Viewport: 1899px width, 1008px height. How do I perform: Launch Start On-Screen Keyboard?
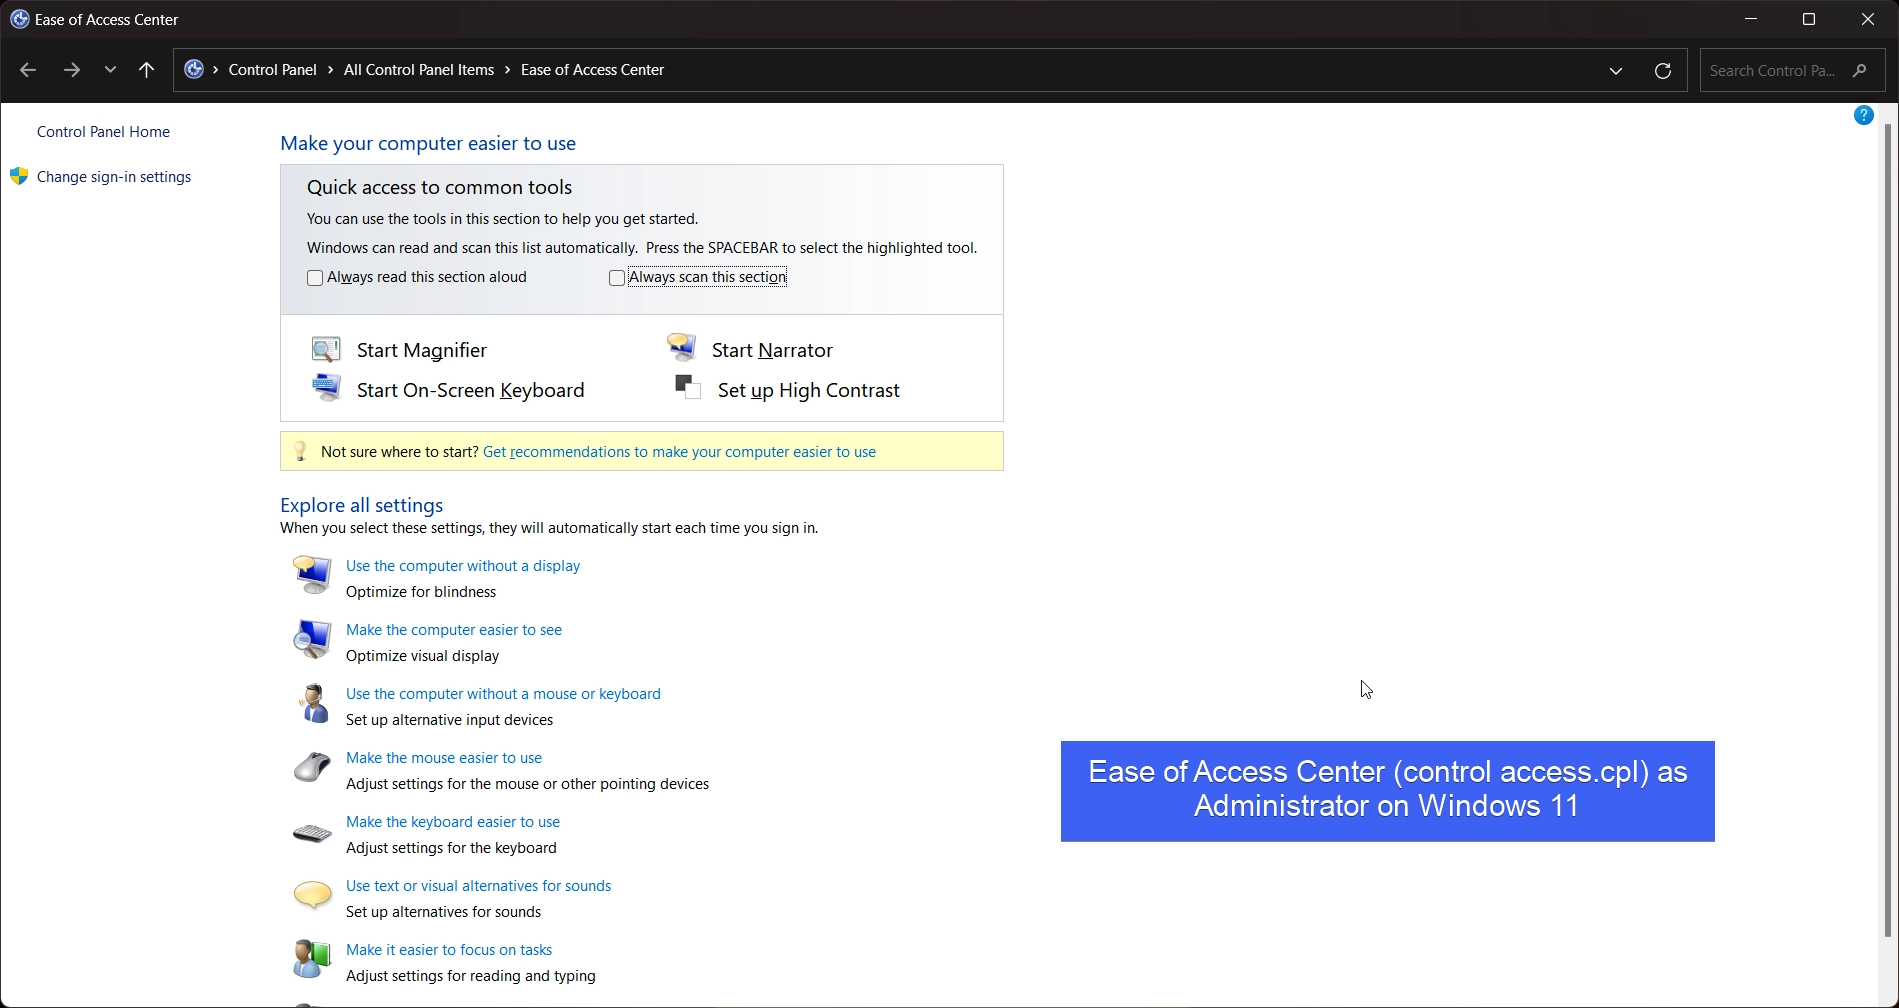(471, 390)
